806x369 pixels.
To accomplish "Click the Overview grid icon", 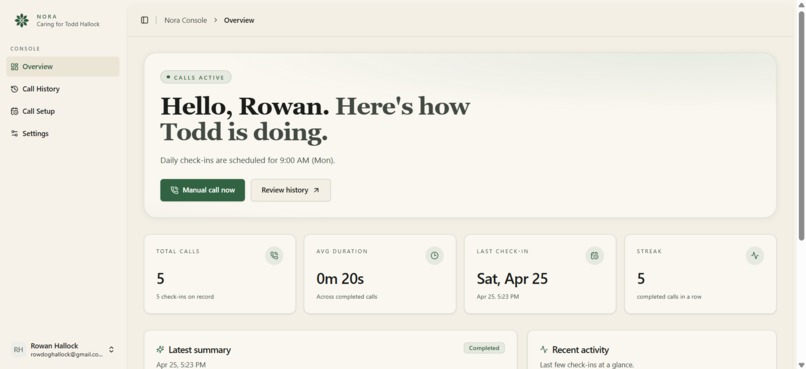I will 14,67.
